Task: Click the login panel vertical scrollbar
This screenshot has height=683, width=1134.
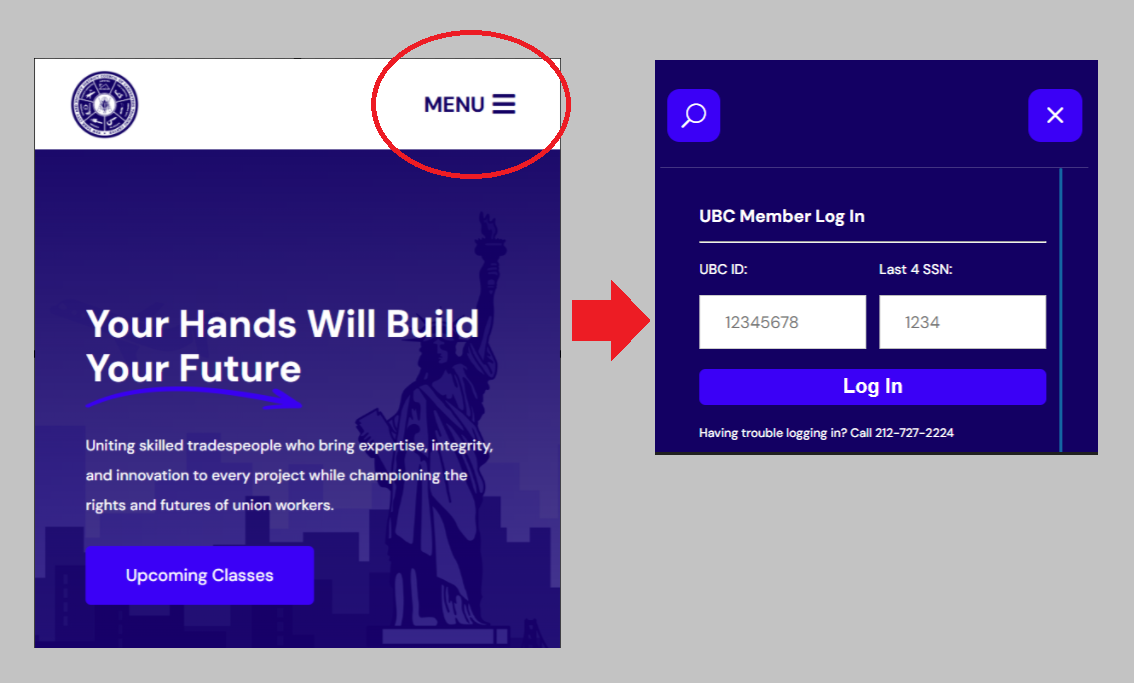Action: [1060, 310]
